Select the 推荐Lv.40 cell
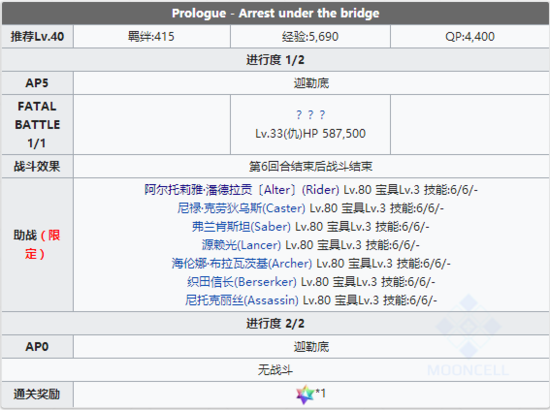550x410 pixels. [x=38, y=36]
